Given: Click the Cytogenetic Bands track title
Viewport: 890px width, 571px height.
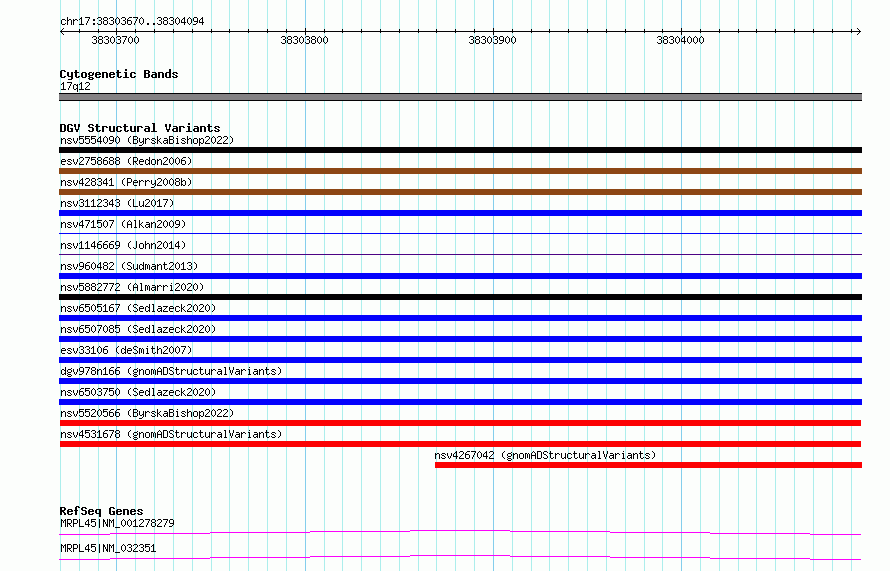Looking at the screenshot, I should tap(119, 74).
